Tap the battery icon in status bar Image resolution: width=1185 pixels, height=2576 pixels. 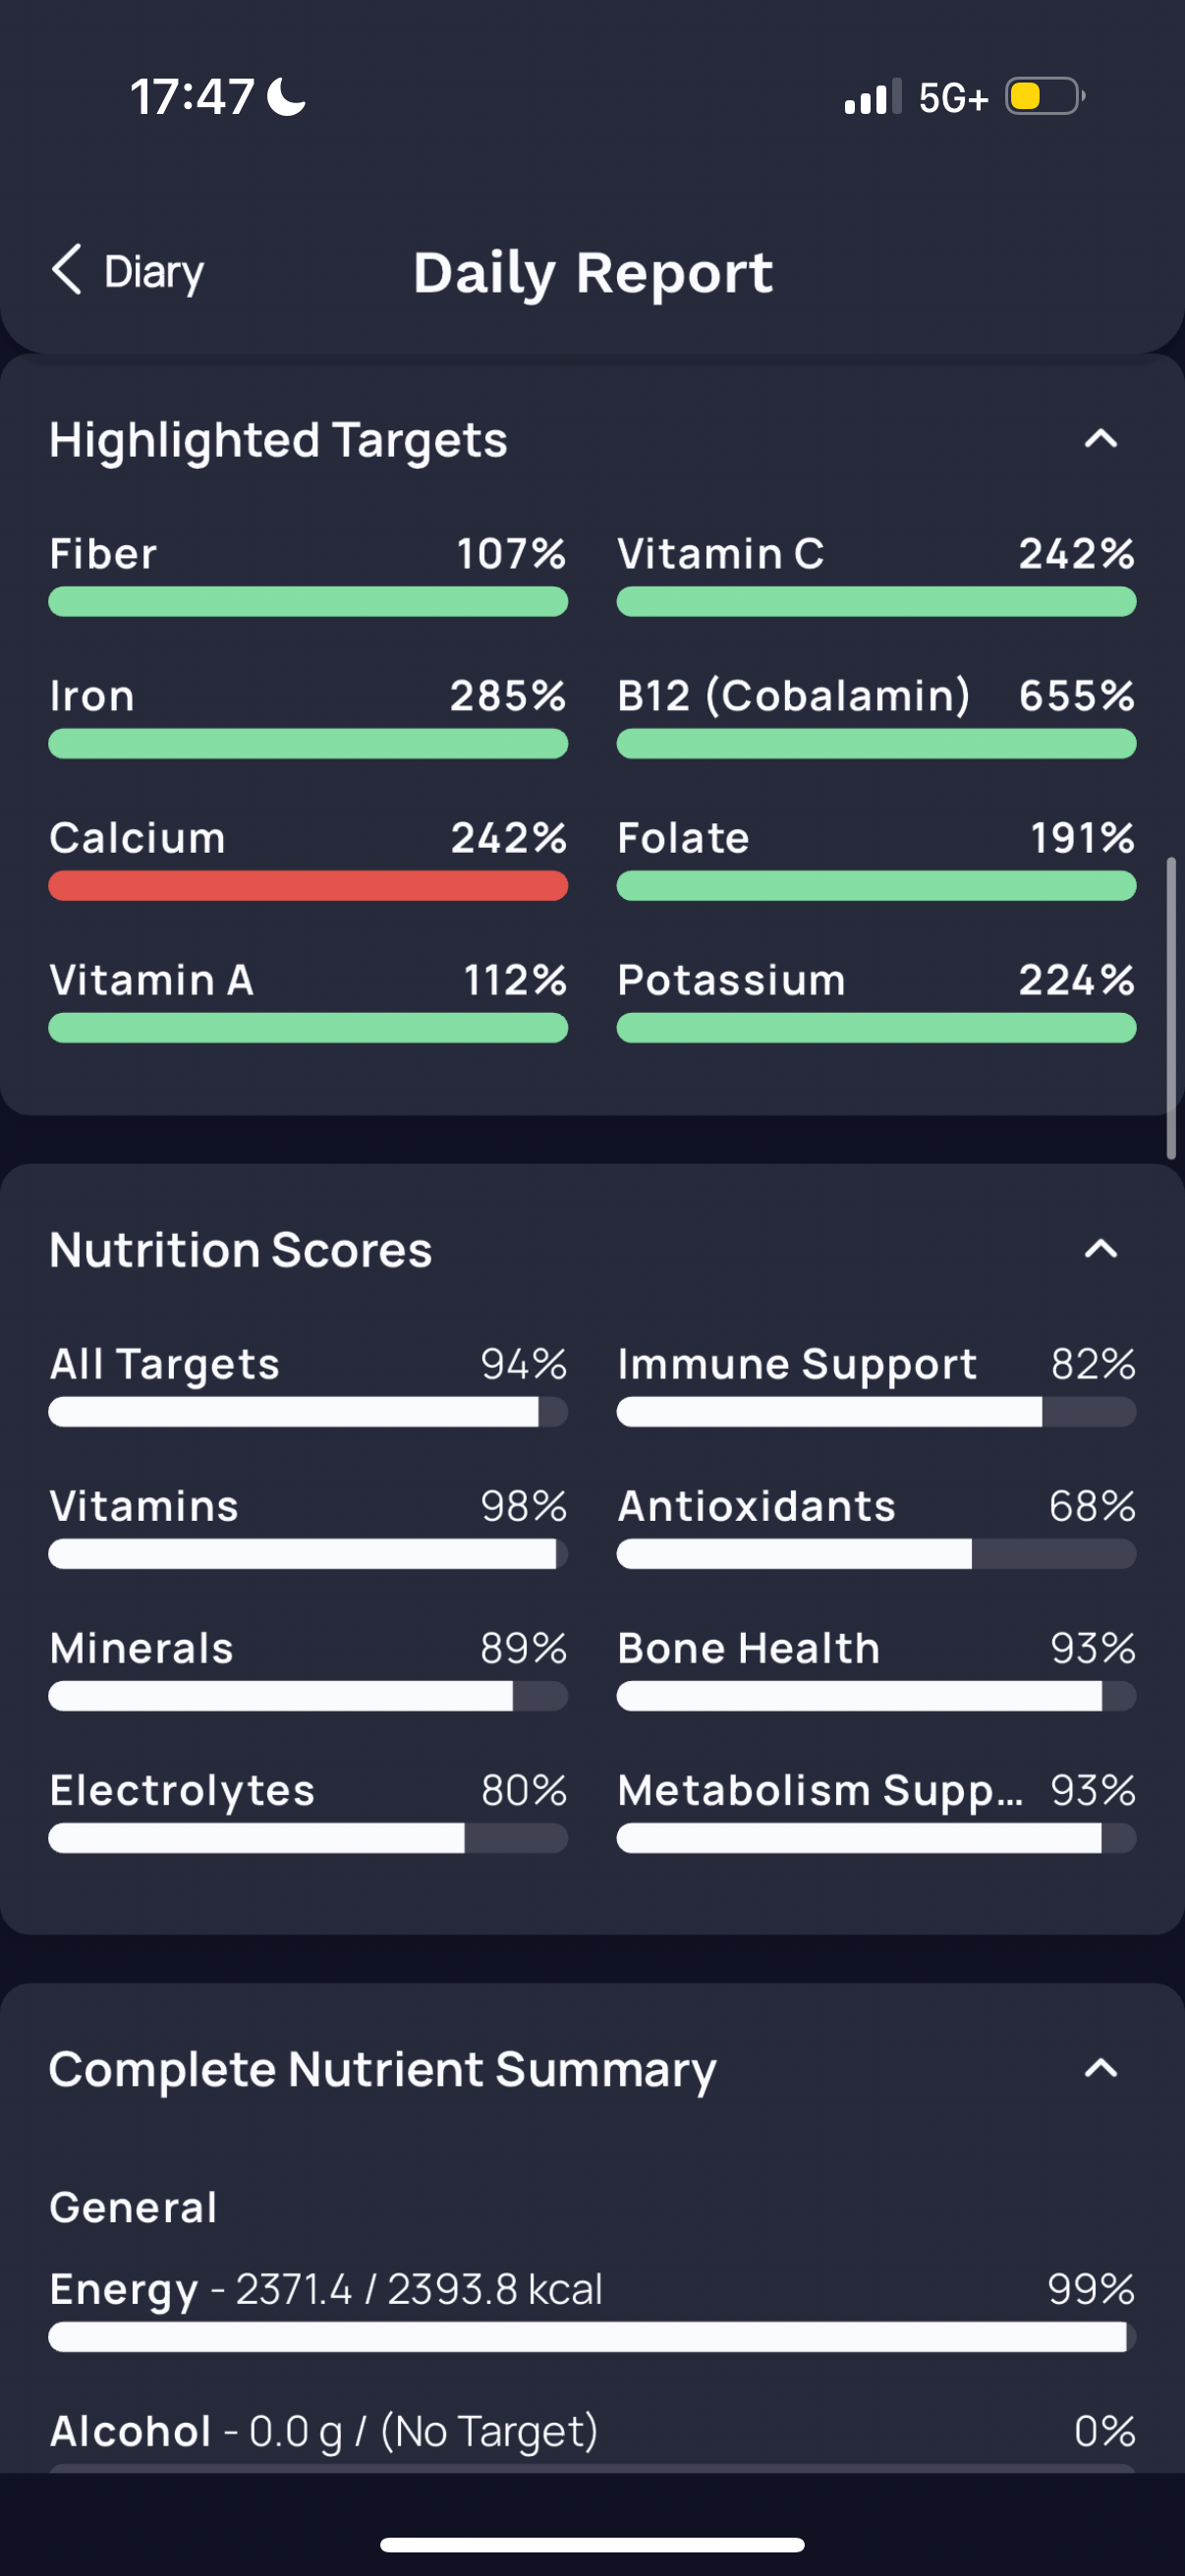pos(1044,97)
